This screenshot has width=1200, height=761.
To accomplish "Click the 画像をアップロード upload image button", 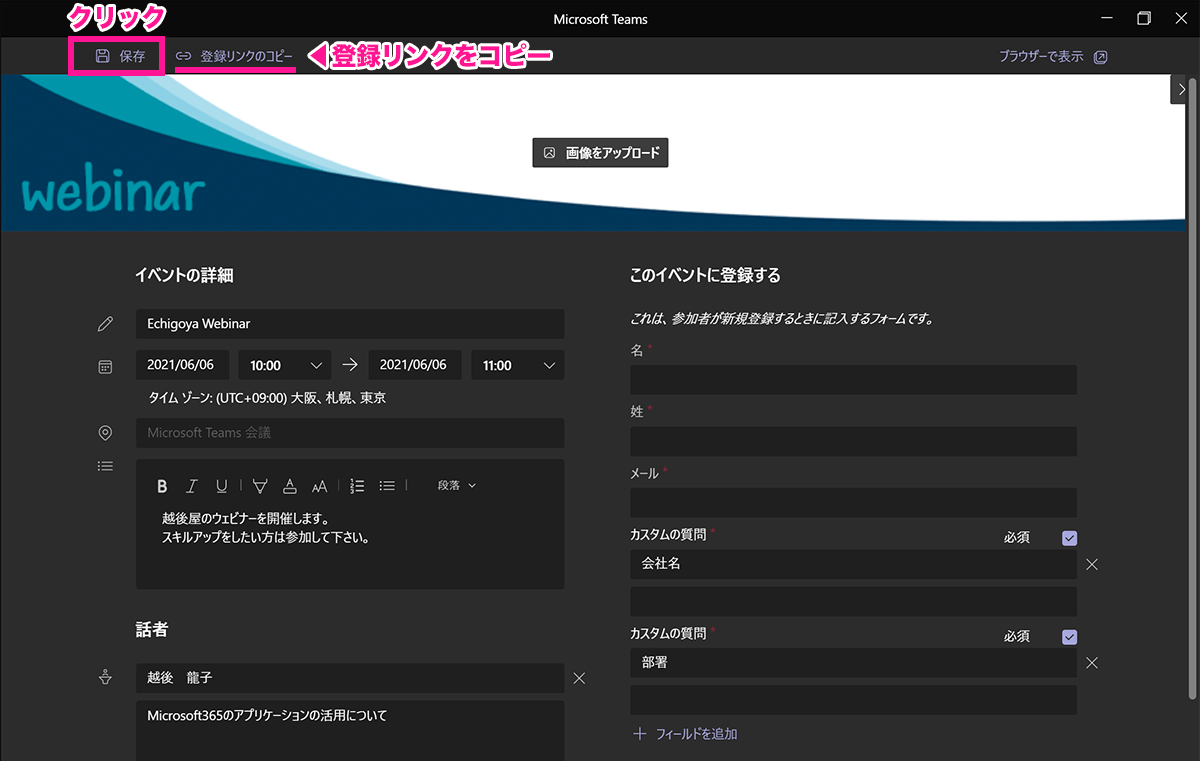I will 600,152.
